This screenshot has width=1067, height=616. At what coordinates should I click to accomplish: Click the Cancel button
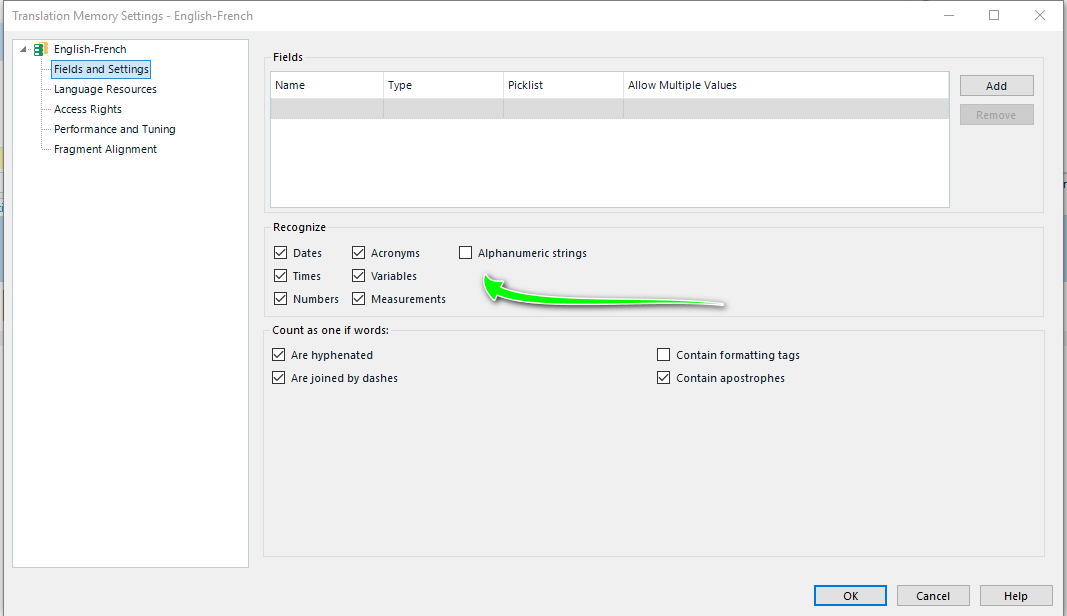932,596
